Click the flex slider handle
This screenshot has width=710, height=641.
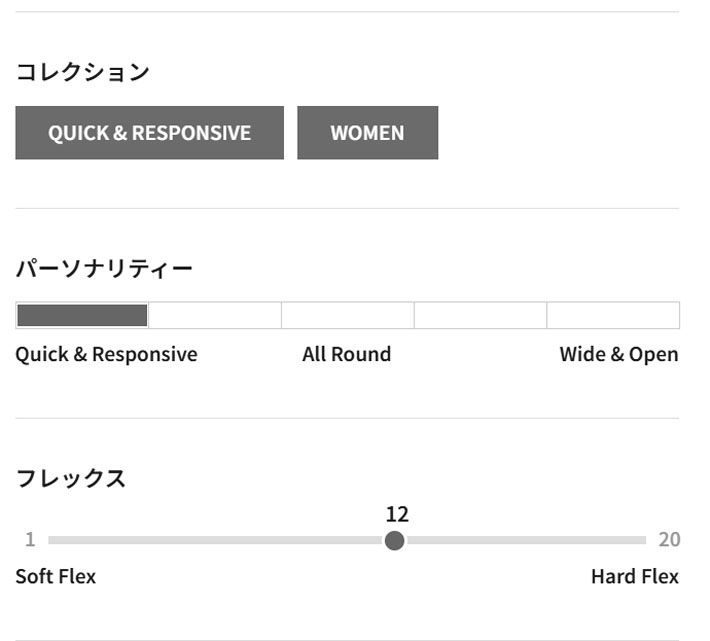click(x=395, y=541)
